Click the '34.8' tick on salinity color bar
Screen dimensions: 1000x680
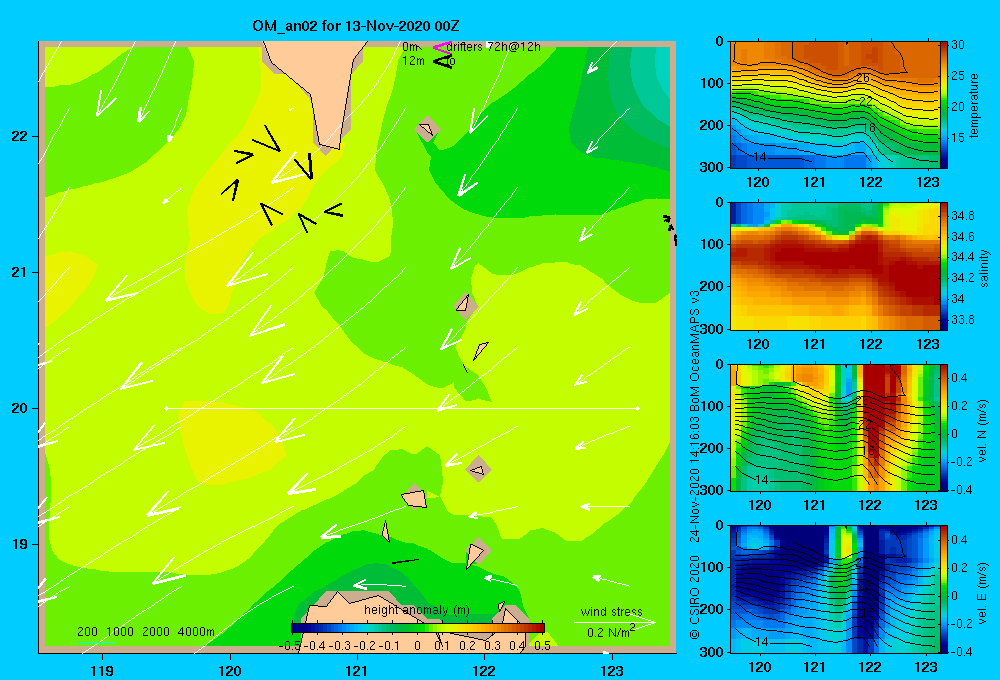pos(963,216)
